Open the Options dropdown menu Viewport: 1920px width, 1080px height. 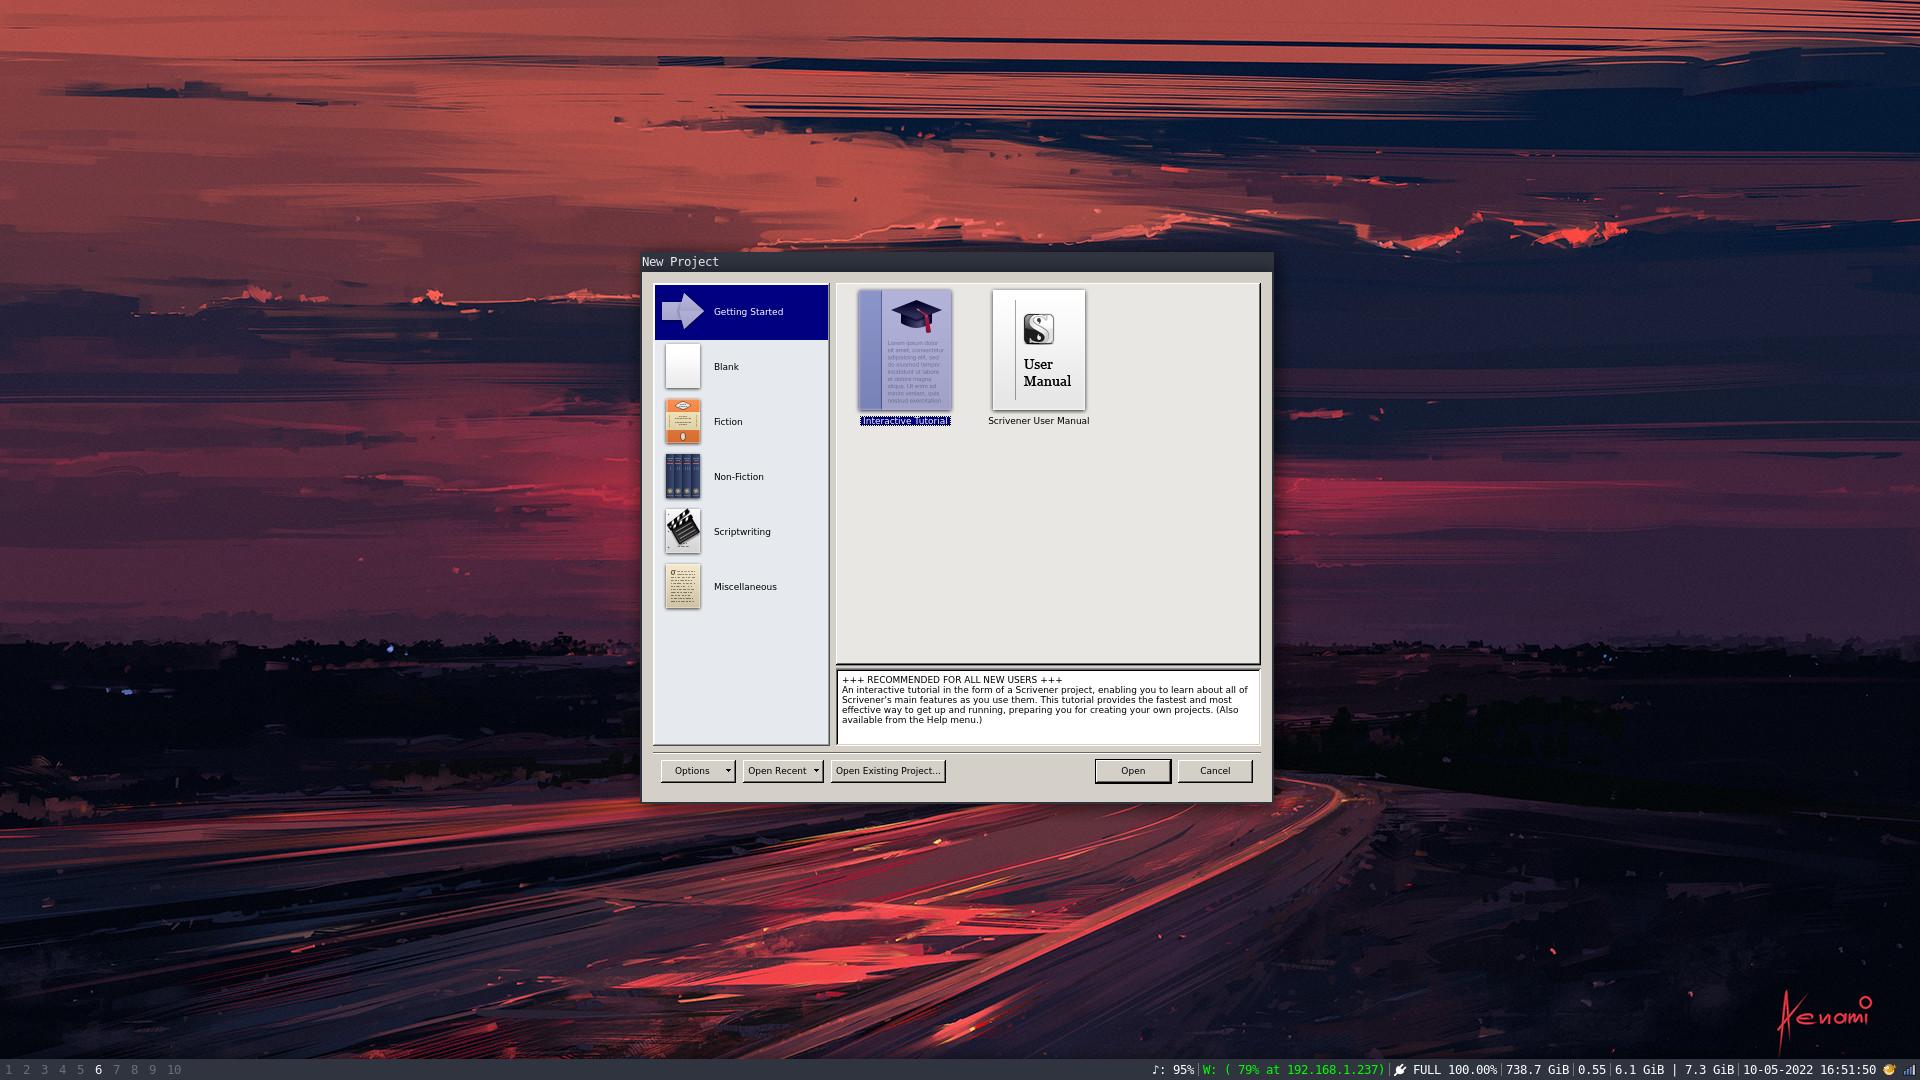698,771
